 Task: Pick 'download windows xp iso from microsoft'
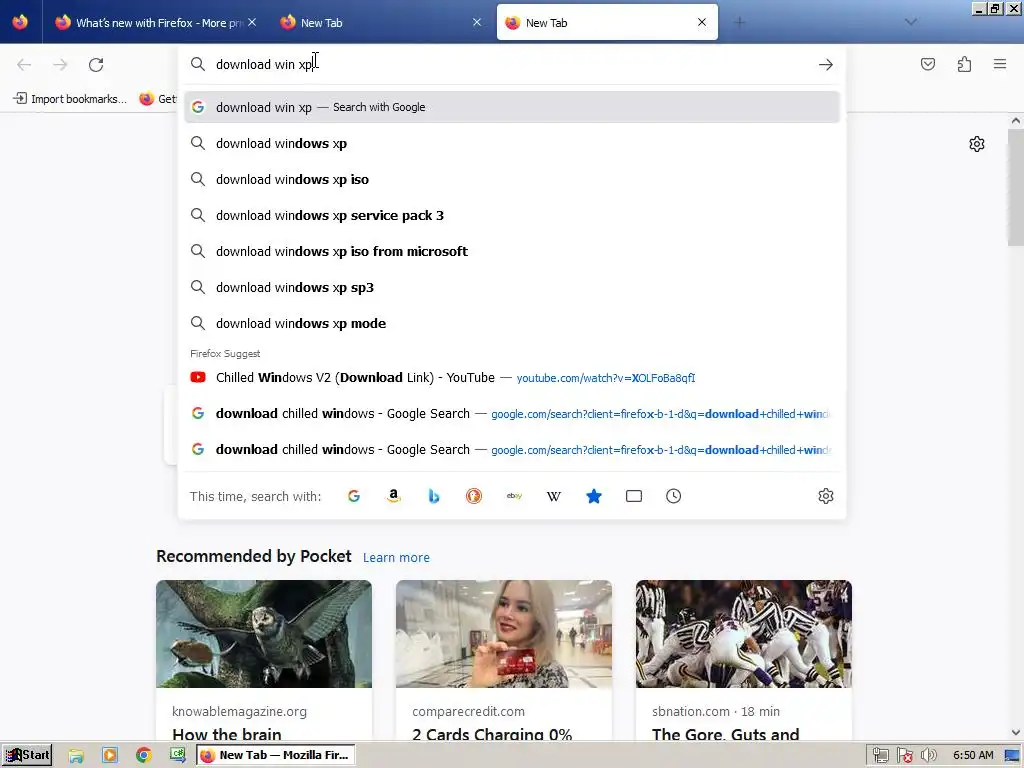[512, 251]
